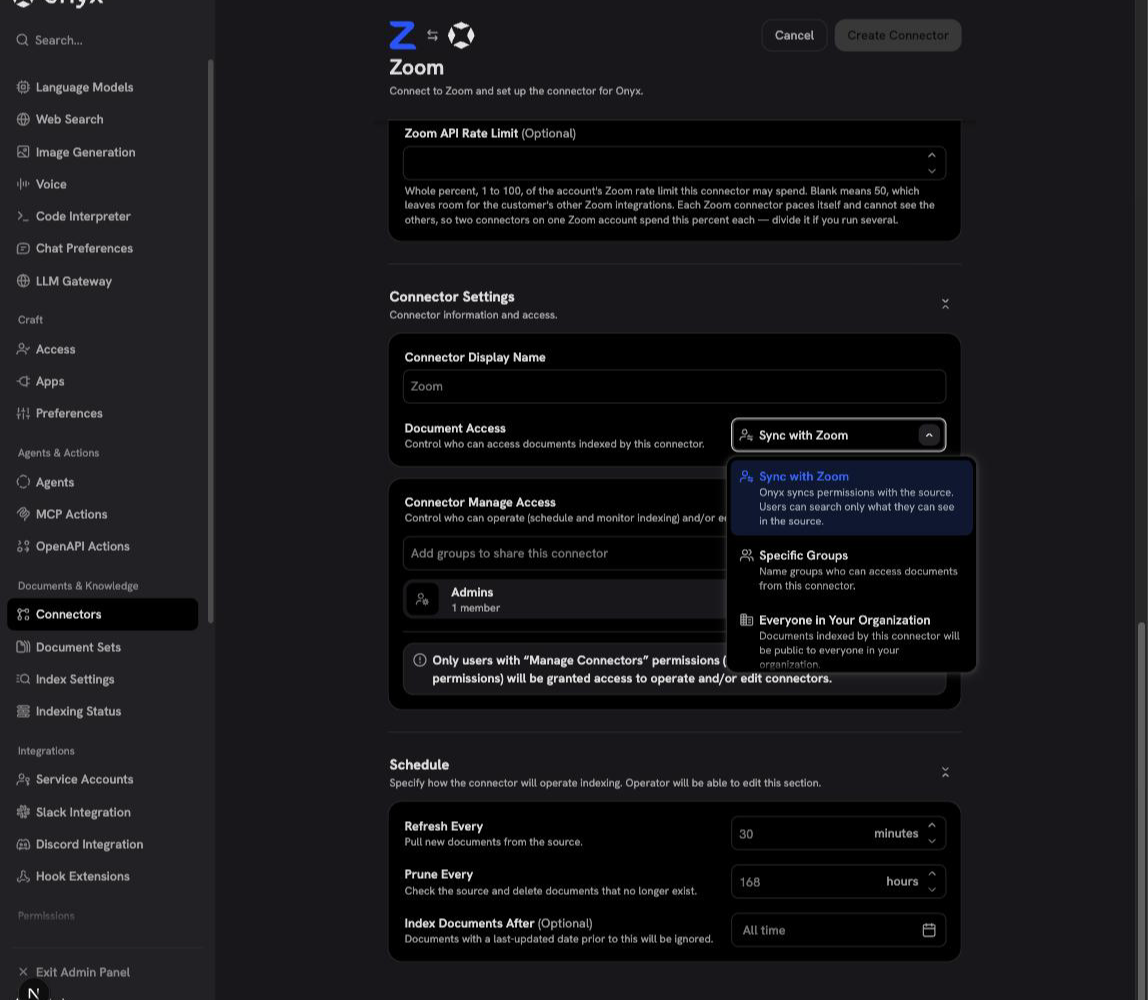Viewport: 1148px width, 1000px height.
Task: Click MCP Actions icon
Action: click(x=23, y=515)
